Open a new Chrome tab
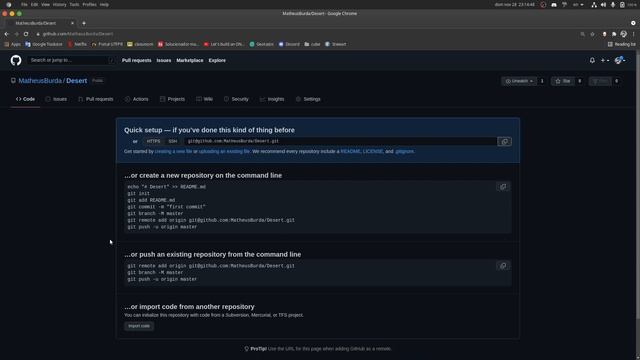The height and width of the screenshot is (360, 640). [x=84, y=23]
